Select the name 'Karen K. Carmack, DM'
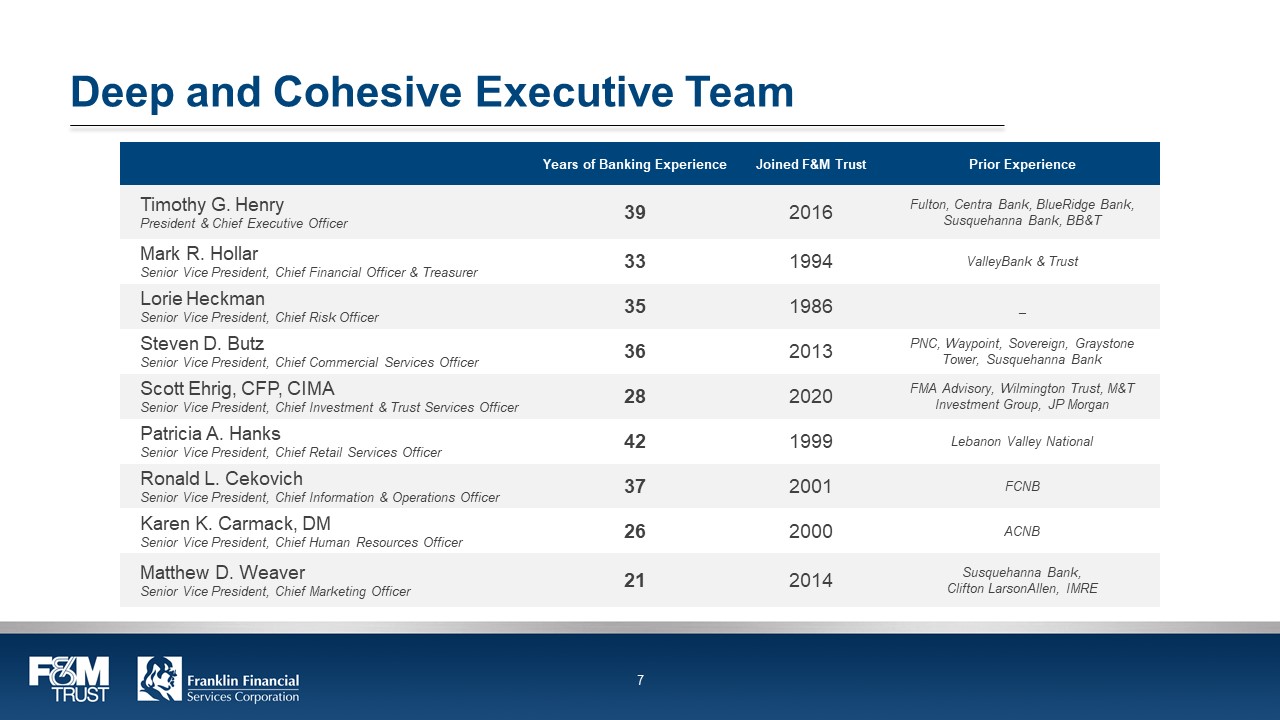This screenshot has width=1280, height=720. [236, 523]
